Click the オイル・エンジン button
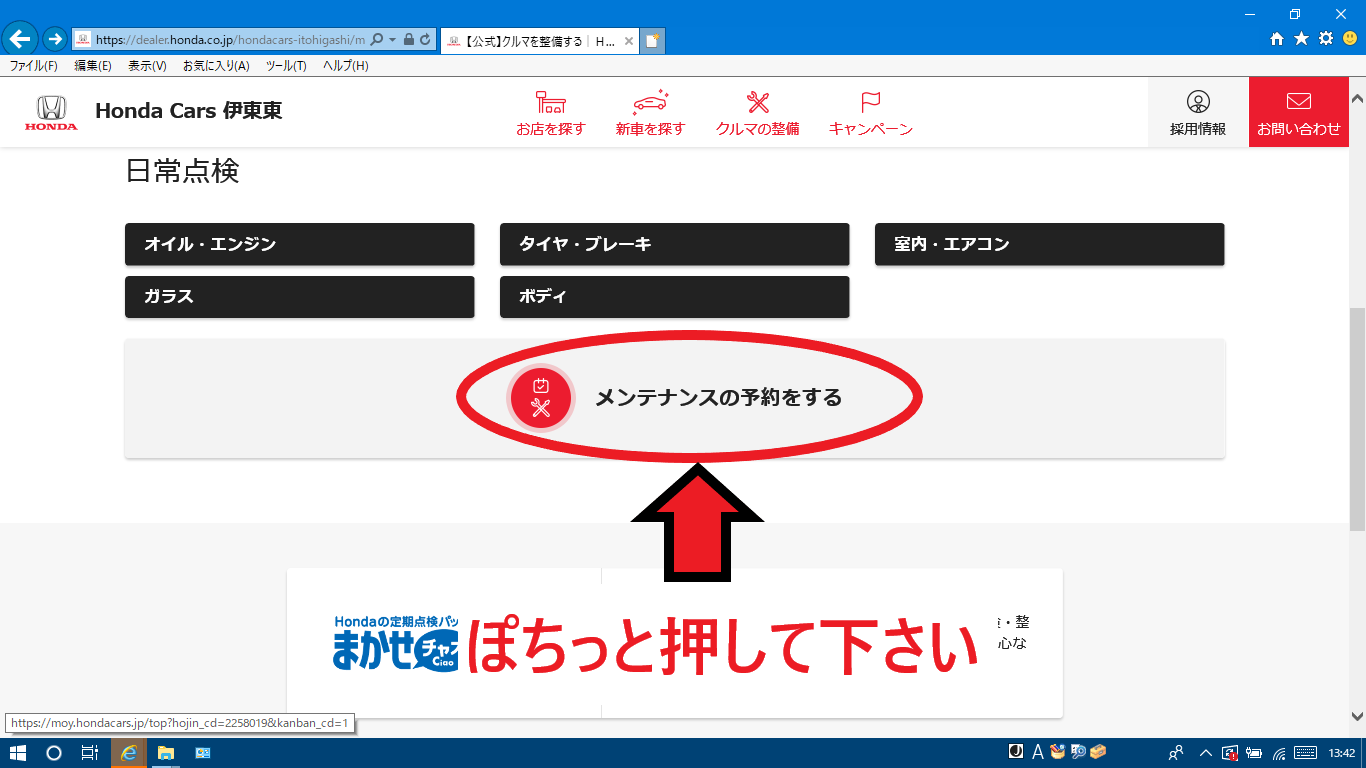This screenshot has height=768, width=1366. (299, 244)
